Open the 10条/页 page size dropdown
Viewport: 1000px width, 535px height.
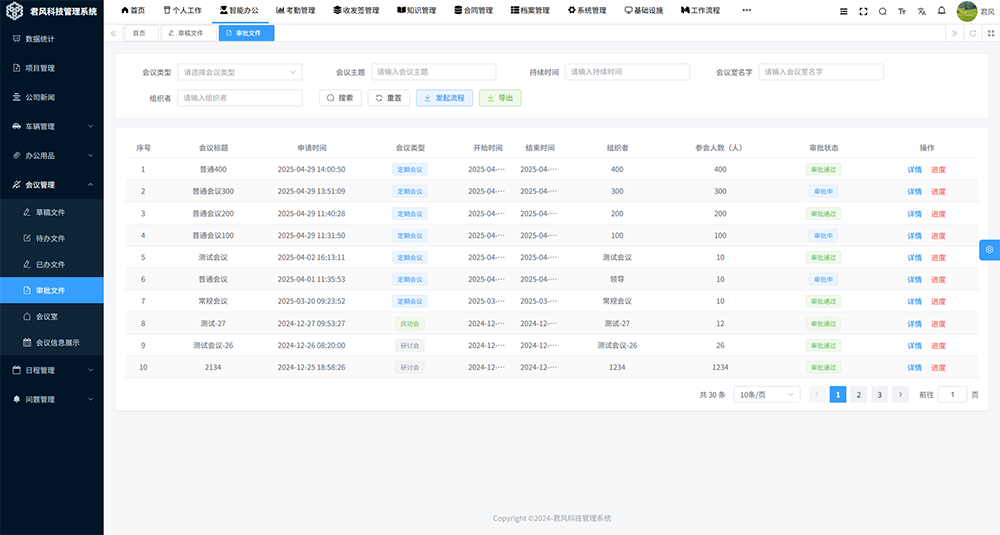click(x=767, y=395)
